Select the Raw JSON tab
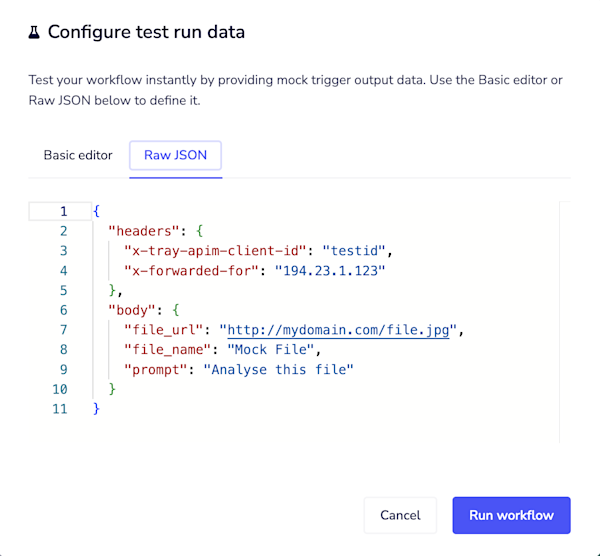600x556 pixels. tap(175, 156)
